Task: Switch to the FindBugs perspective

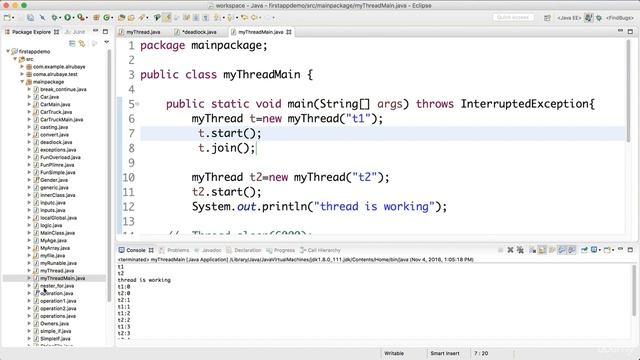Action: click(620, 18)
